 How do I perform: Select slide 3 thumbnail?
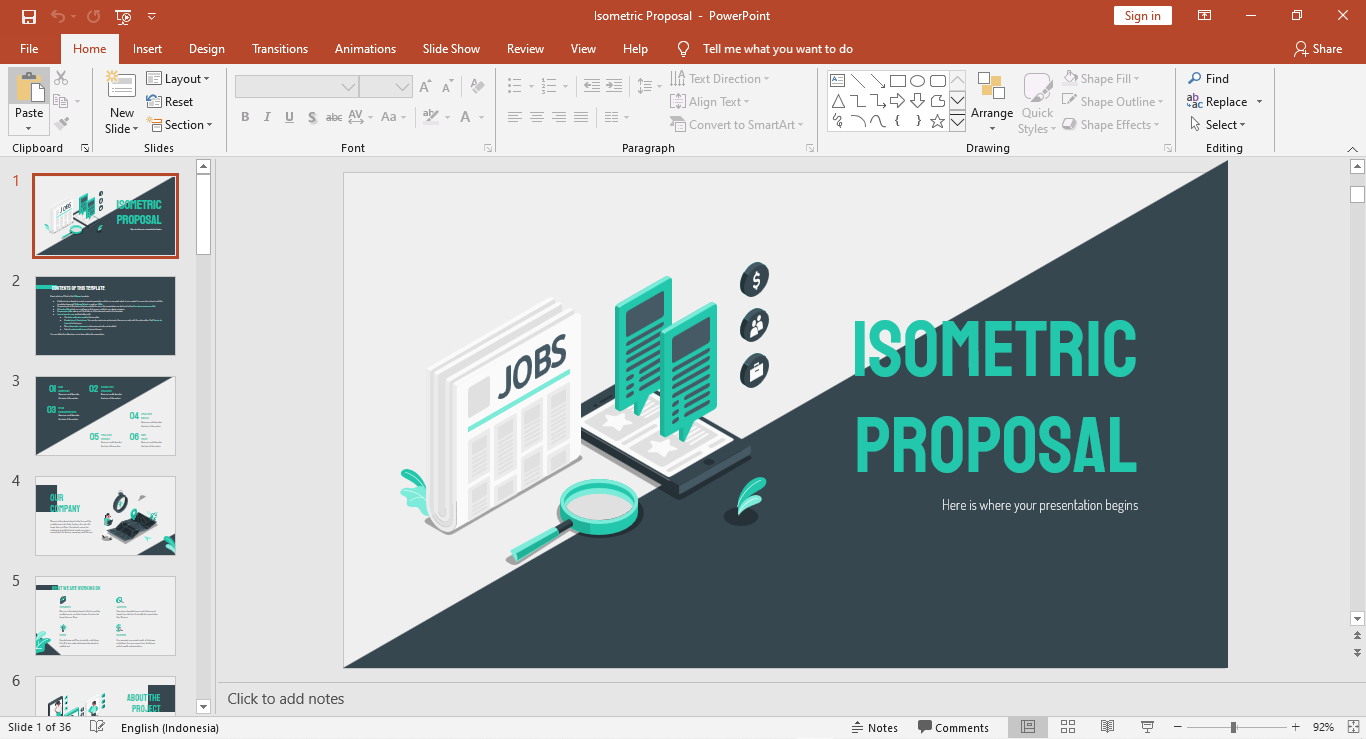coord(105,416)
